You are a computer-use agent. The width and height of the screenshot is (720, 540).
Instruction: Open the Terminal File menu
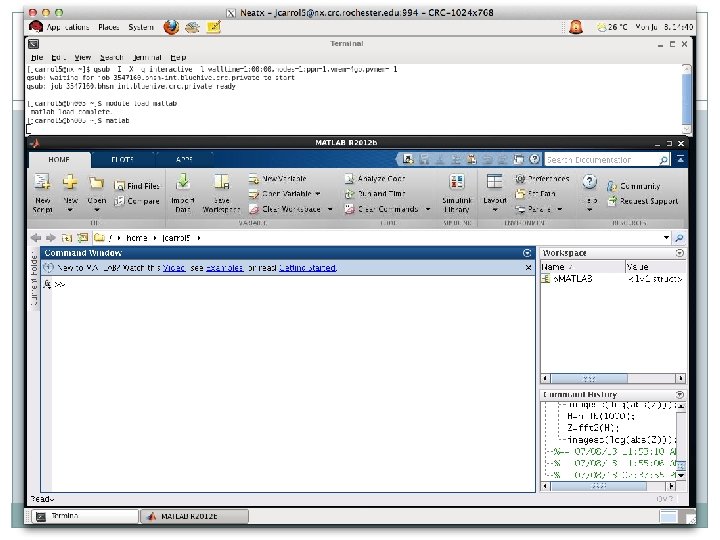(37, 57)
